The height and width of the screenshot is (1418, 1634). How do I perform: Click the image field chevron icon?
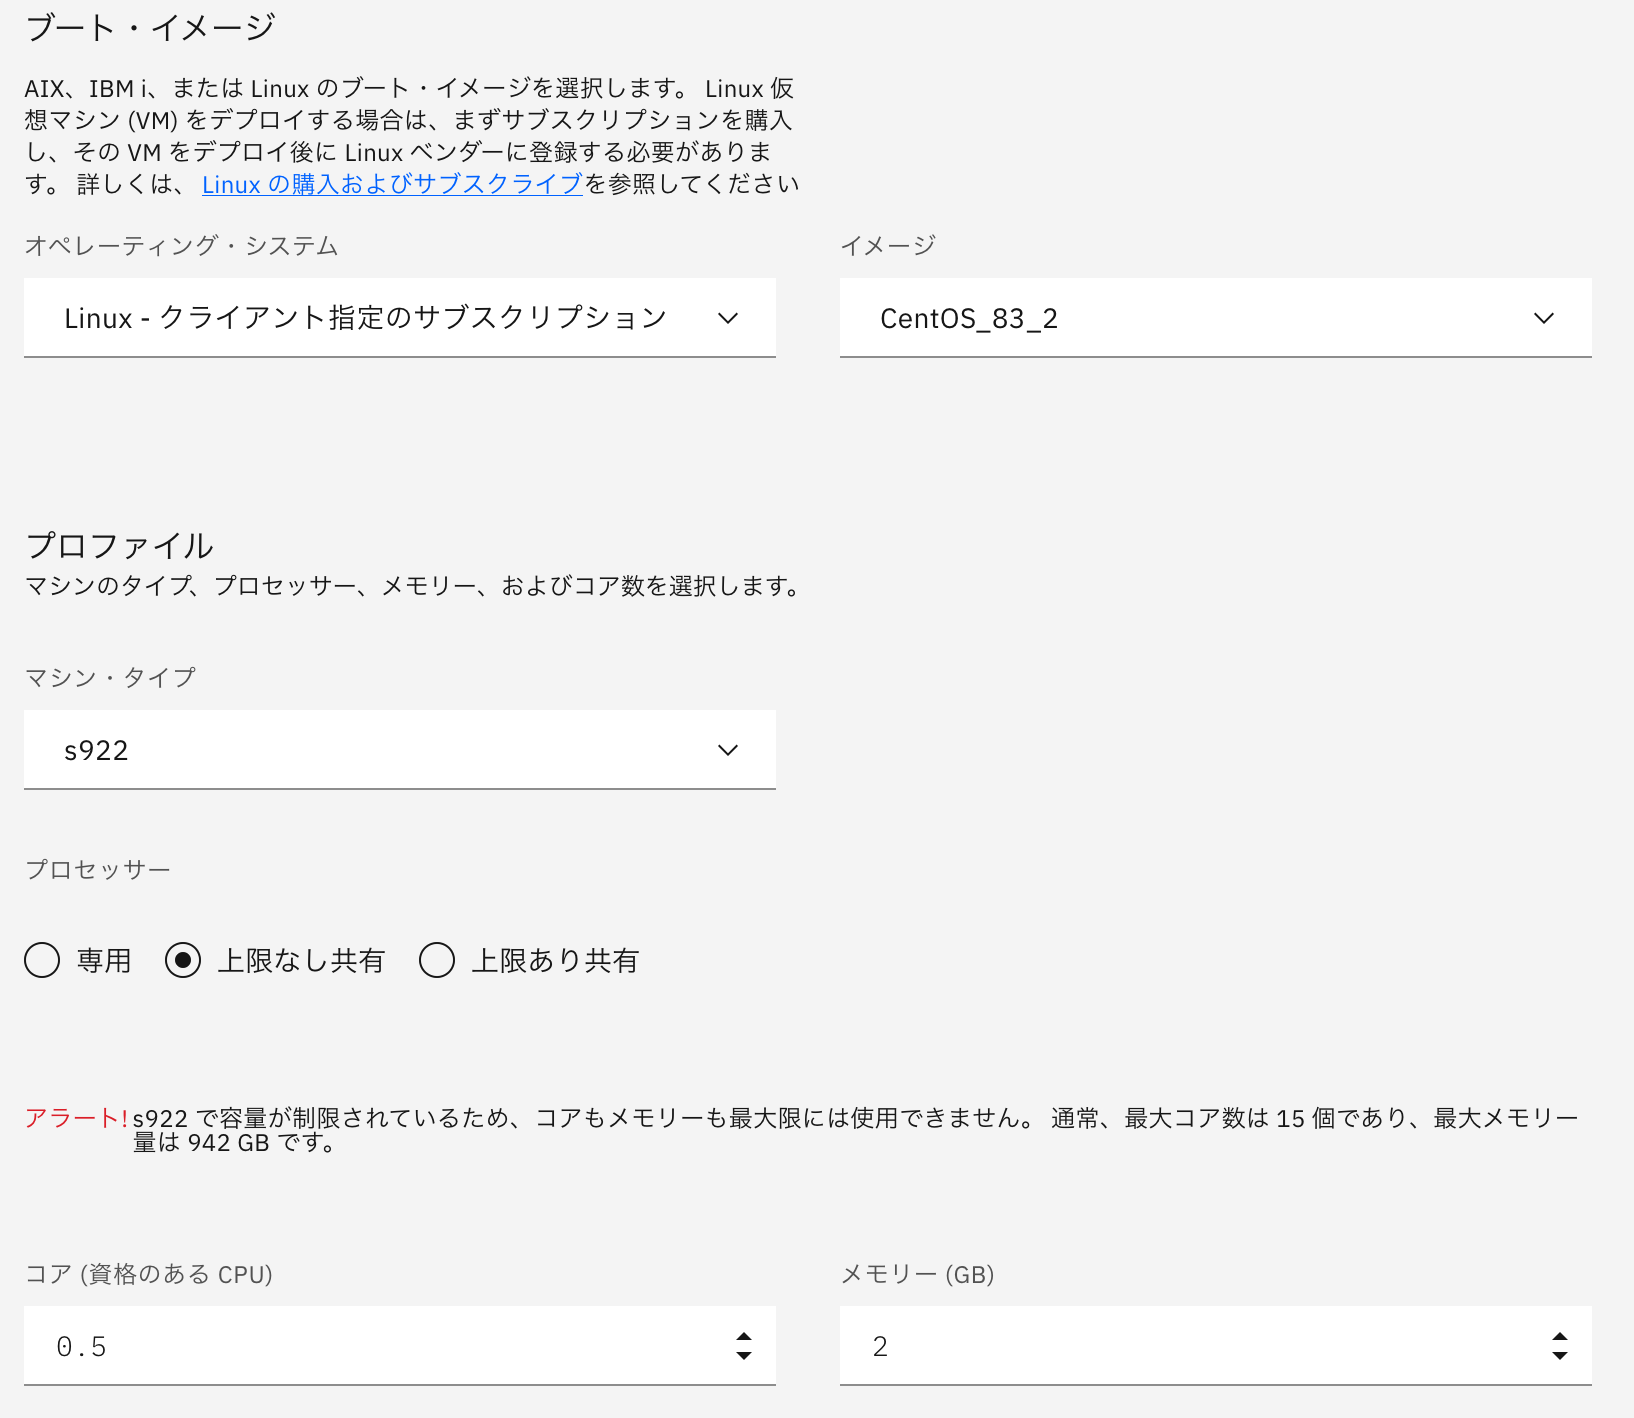[x=1544, y=318]
